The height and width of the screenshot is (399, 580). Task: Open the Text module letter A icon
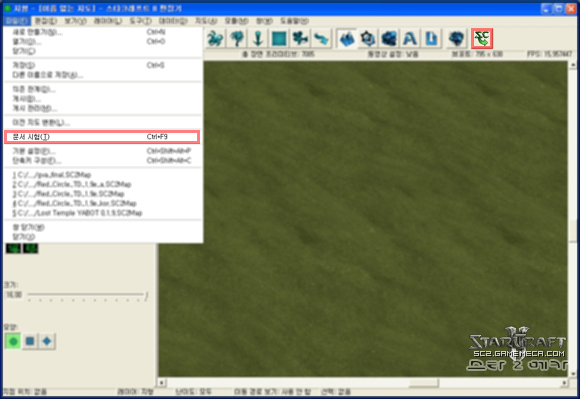pyautogui.click(x=410, y=38)
